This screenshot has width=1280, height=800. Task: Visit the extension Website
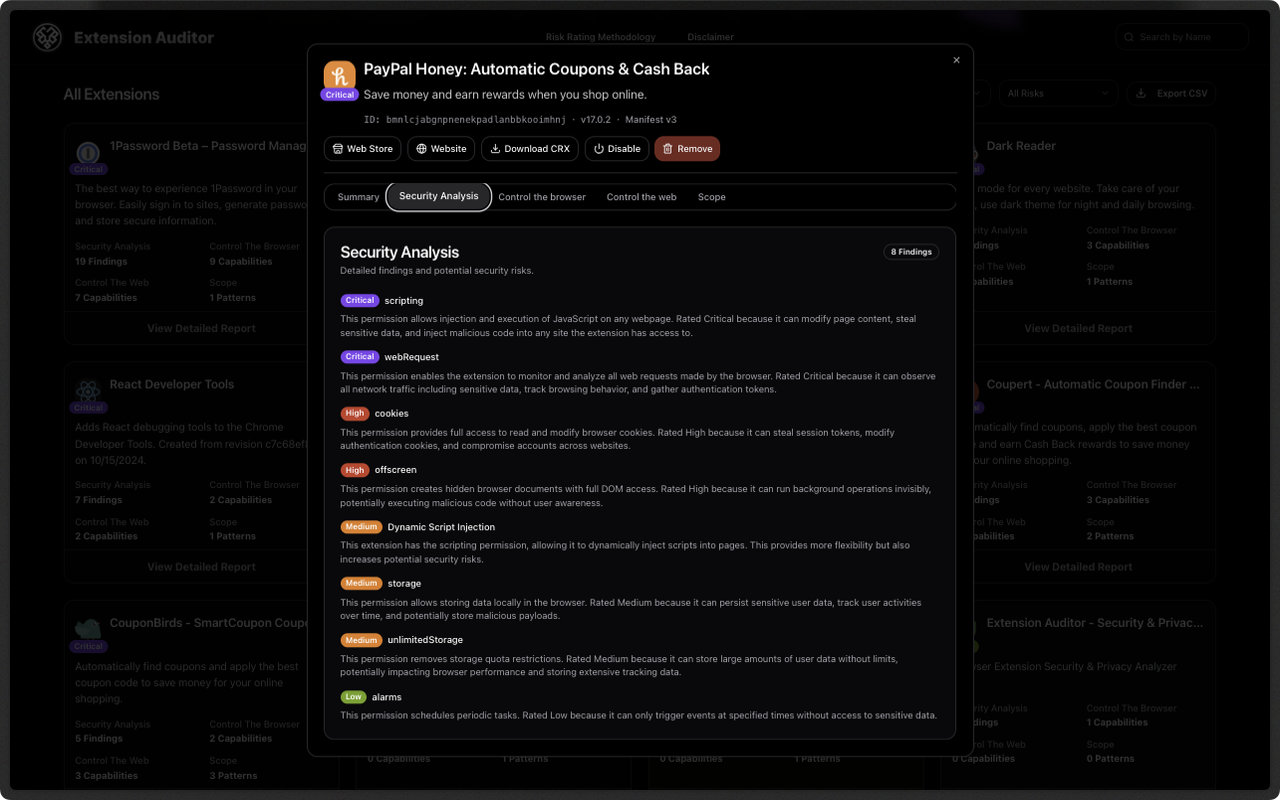441,149
